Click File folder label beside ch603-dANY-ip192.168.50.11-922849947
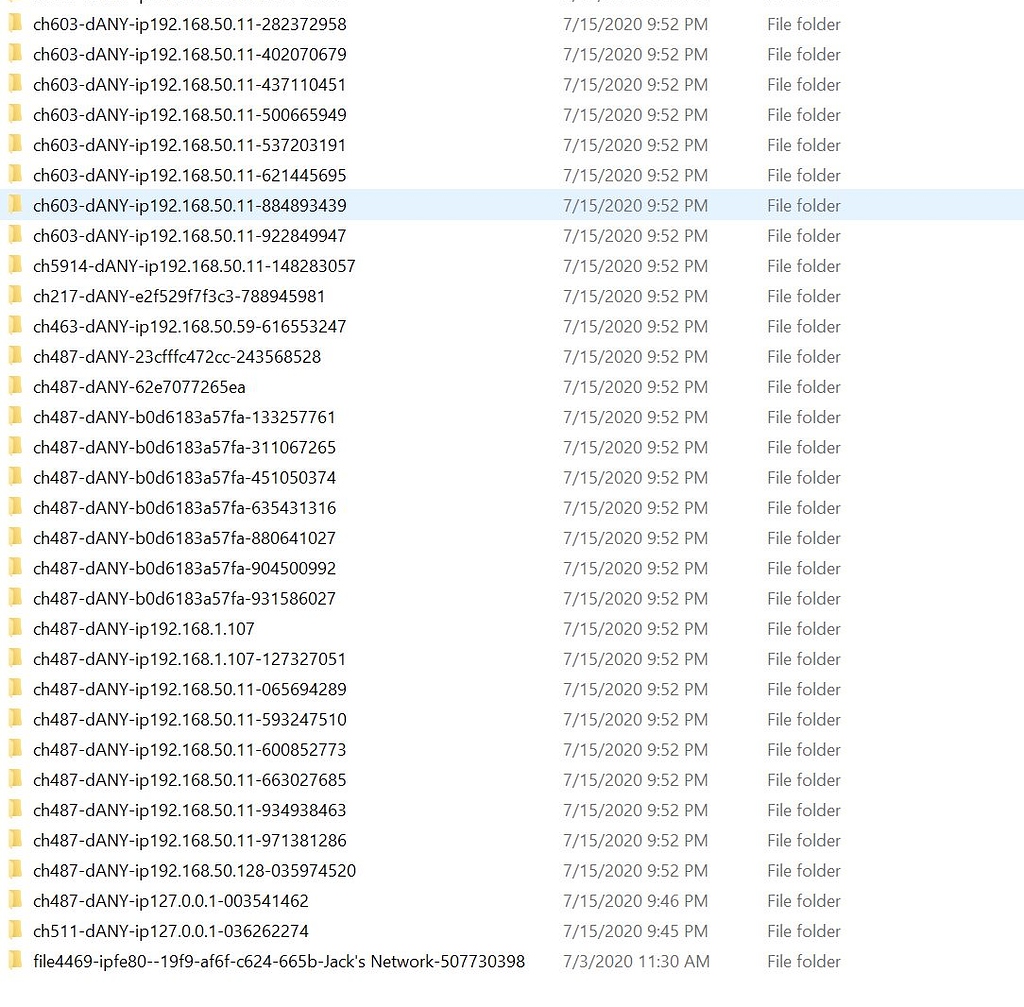 [803, 235]
